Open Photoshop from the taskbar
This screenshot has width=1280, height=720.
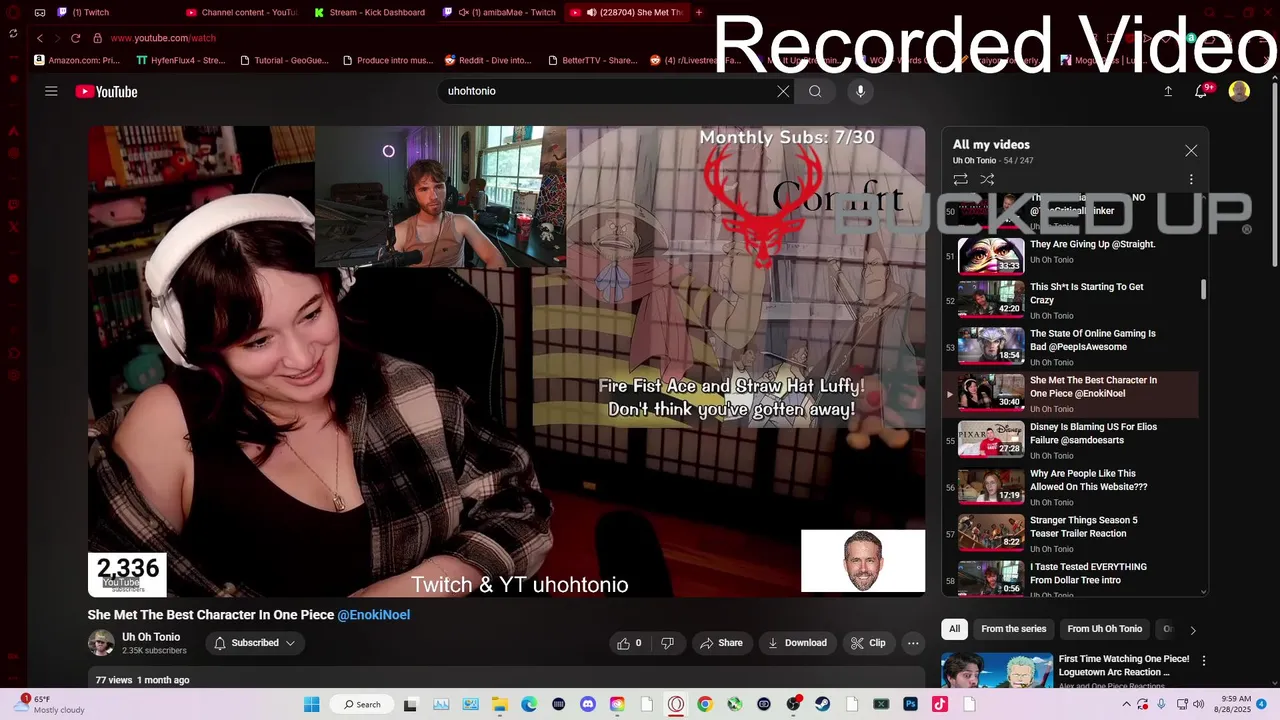910,704
